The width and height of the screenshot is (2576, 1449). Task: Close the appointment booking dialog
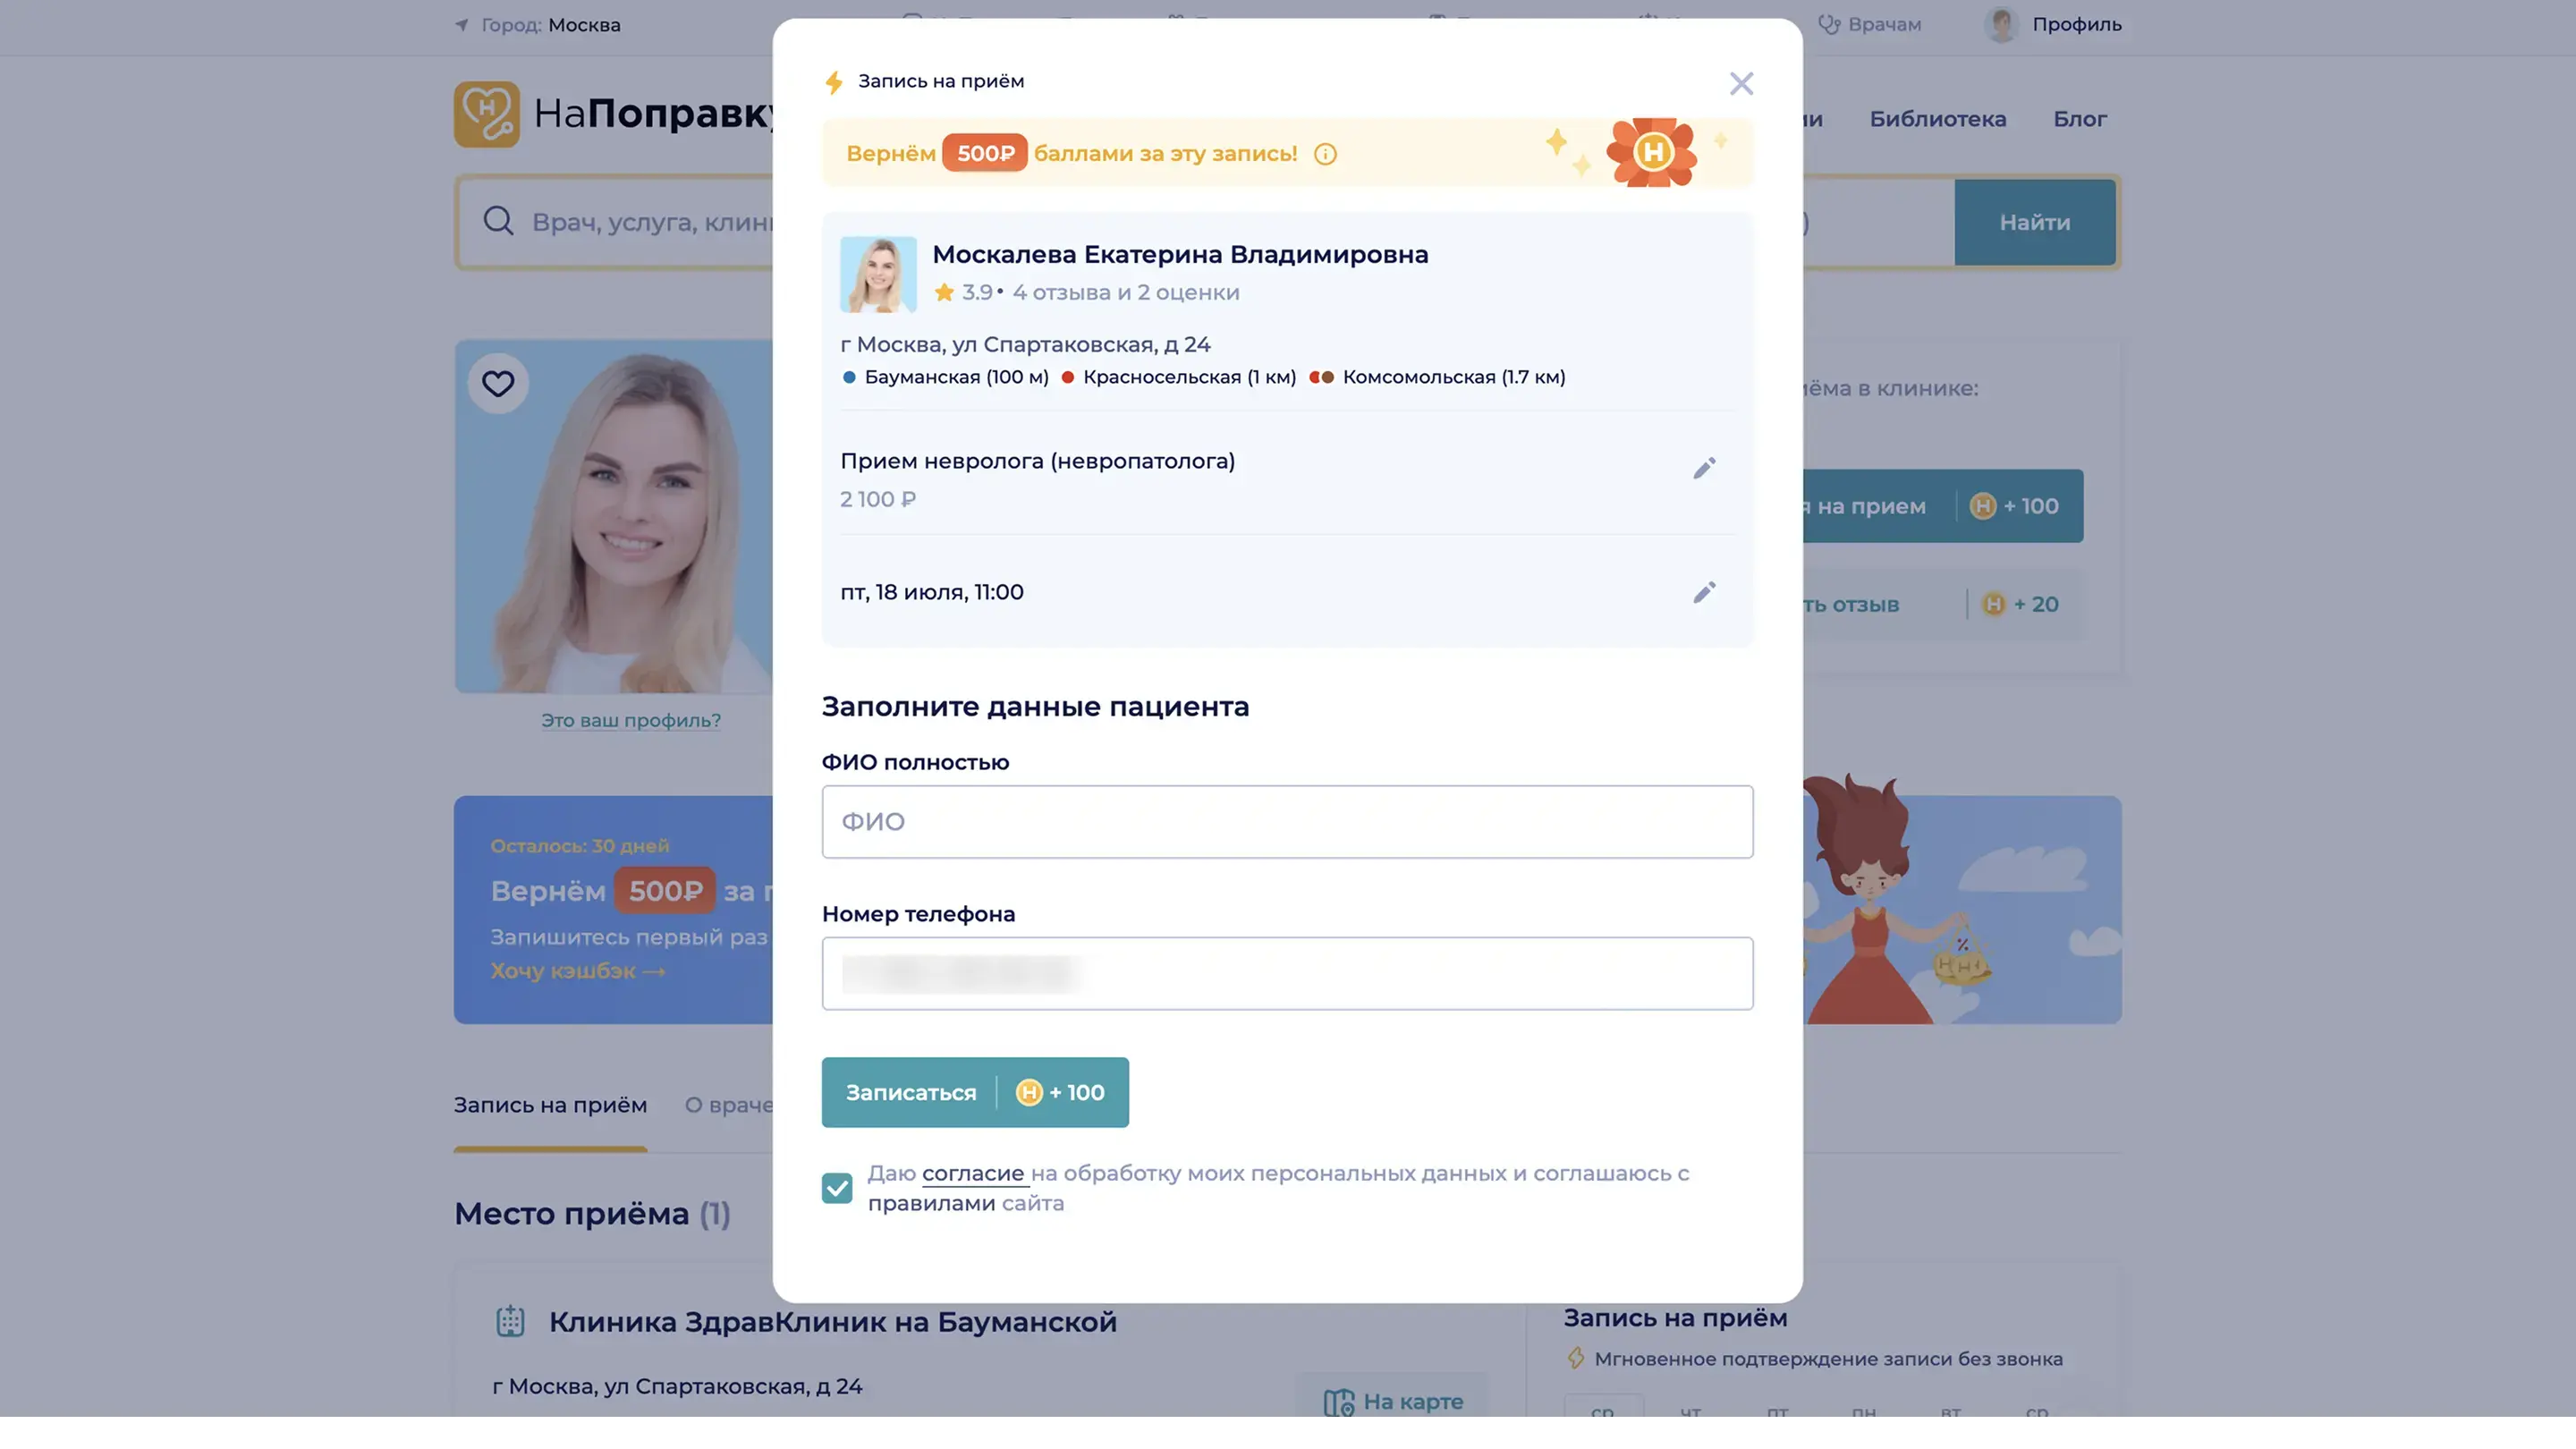1741,83
